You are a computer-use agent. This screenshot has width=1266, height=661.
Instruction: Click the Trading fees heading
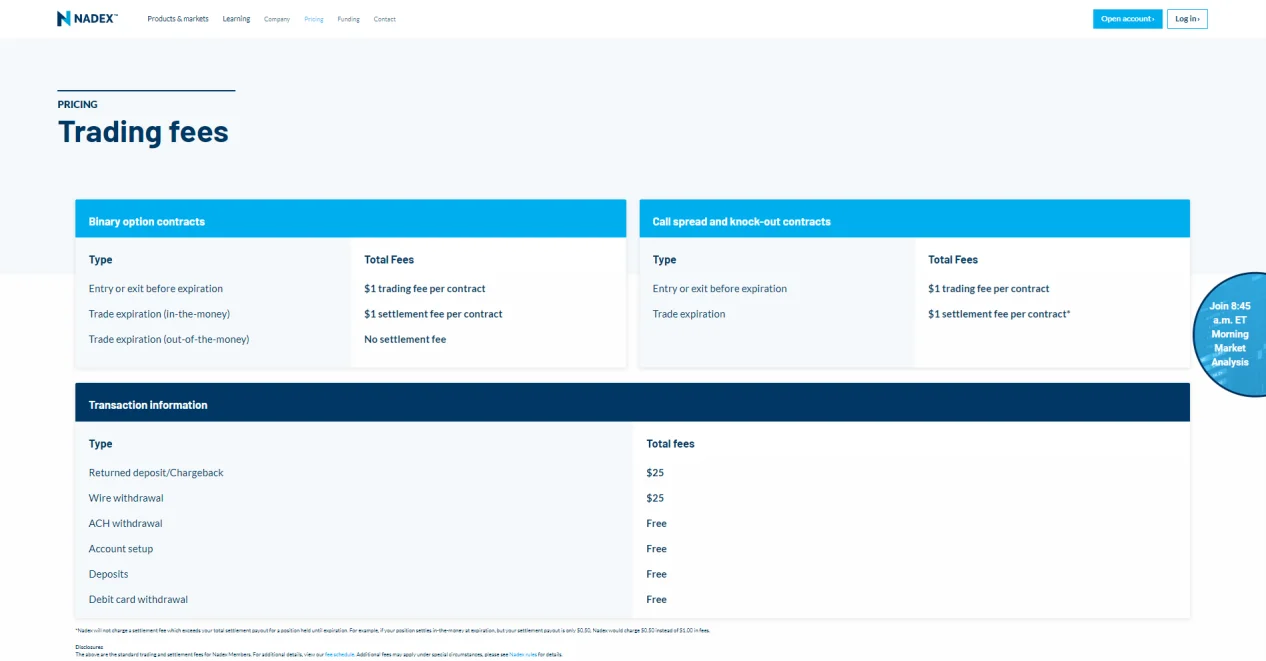pos(143,131)
